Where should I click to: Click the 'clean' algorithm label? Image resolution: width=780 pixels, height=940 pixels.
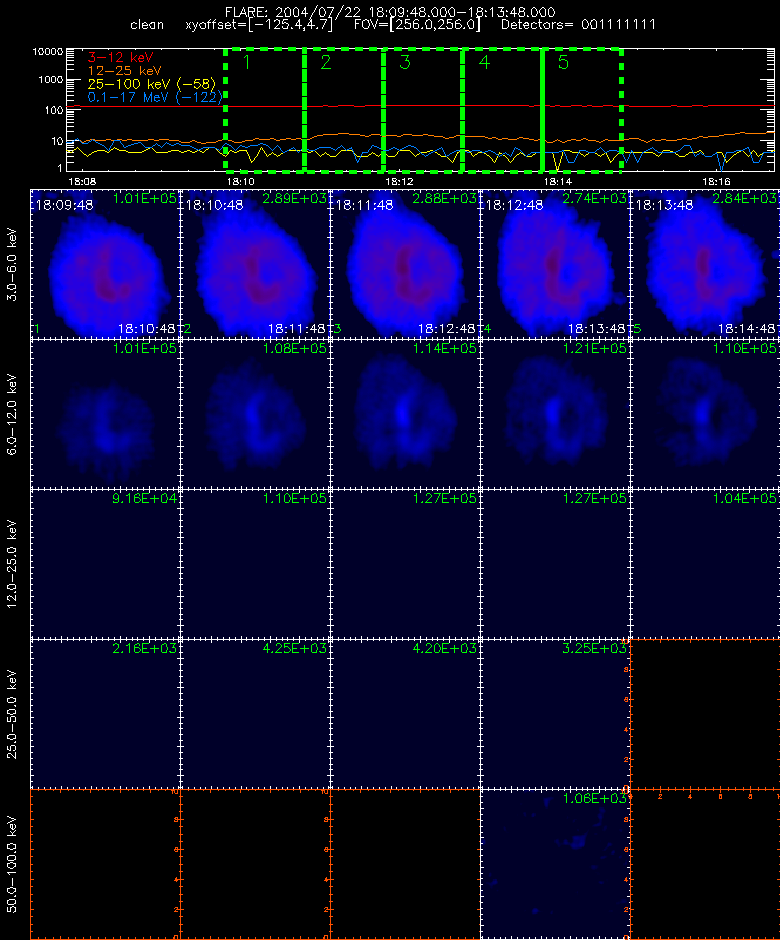point(147,25)
